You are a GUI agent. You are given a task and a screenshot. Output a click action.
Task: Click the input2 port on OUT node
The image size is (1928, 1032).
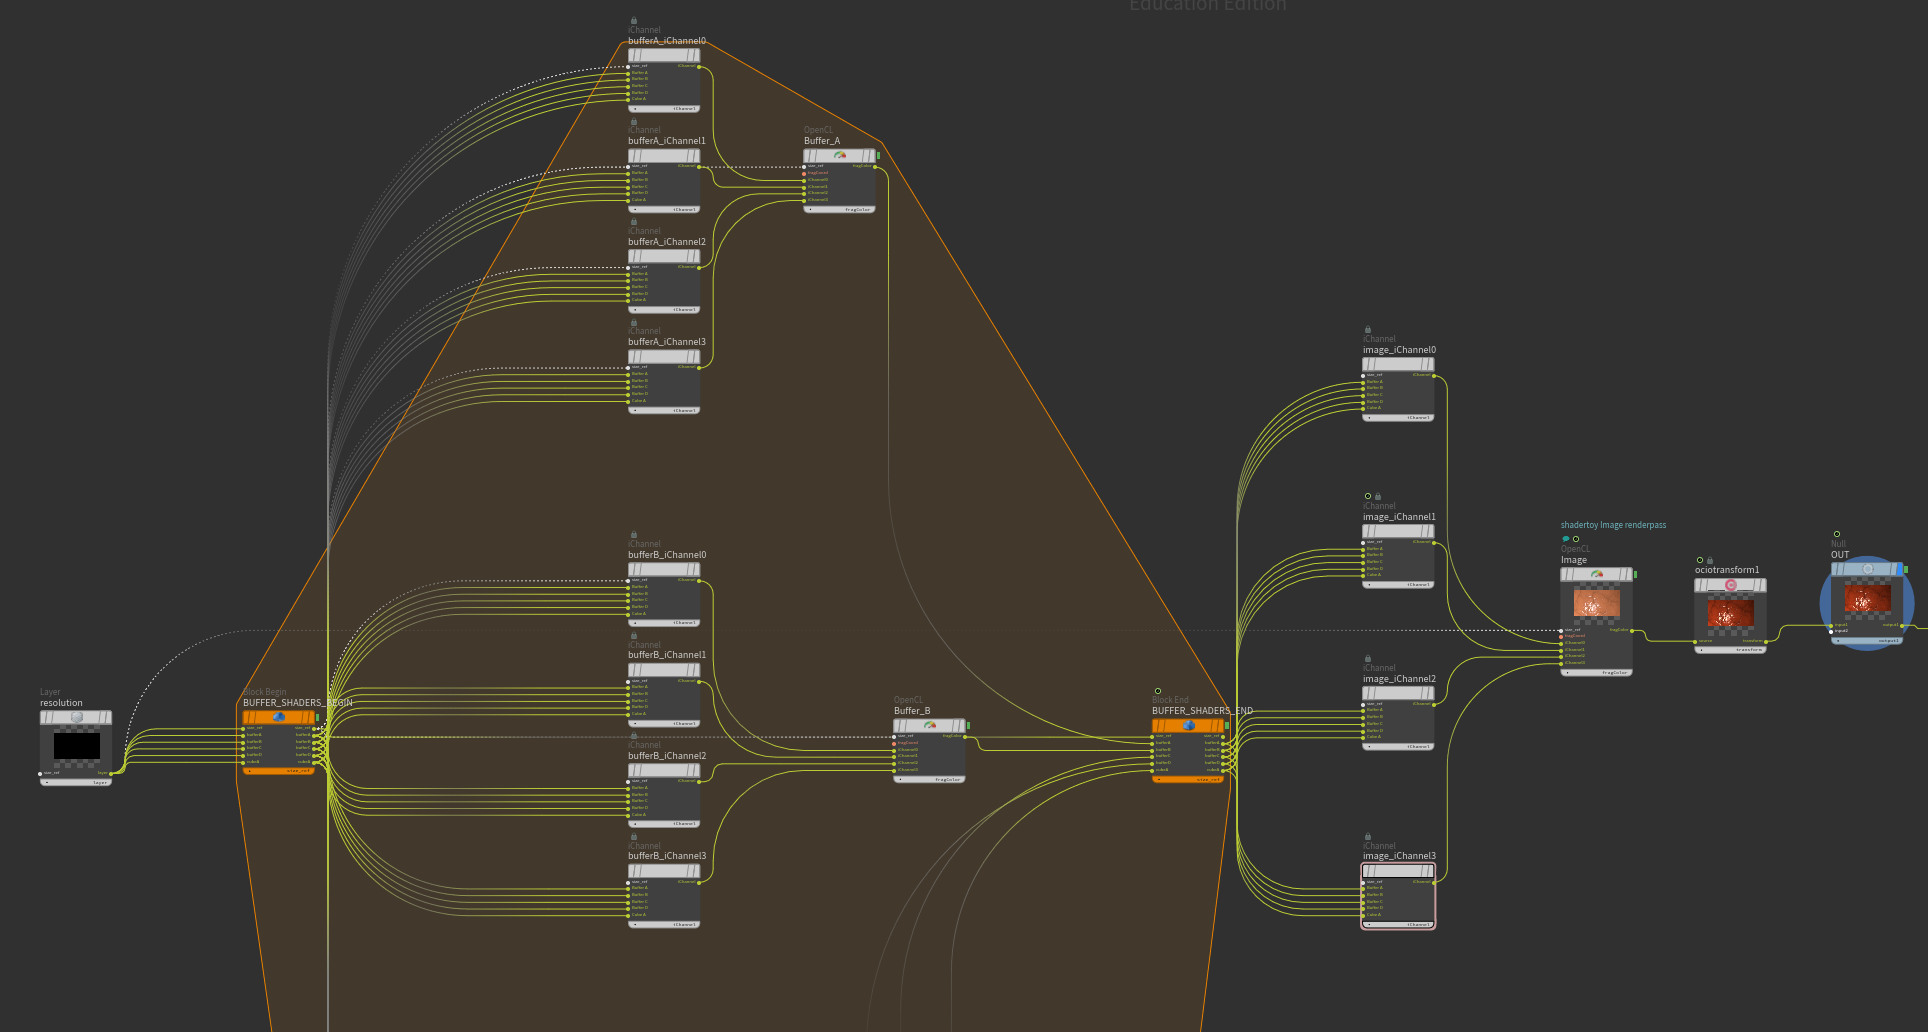1832,631
